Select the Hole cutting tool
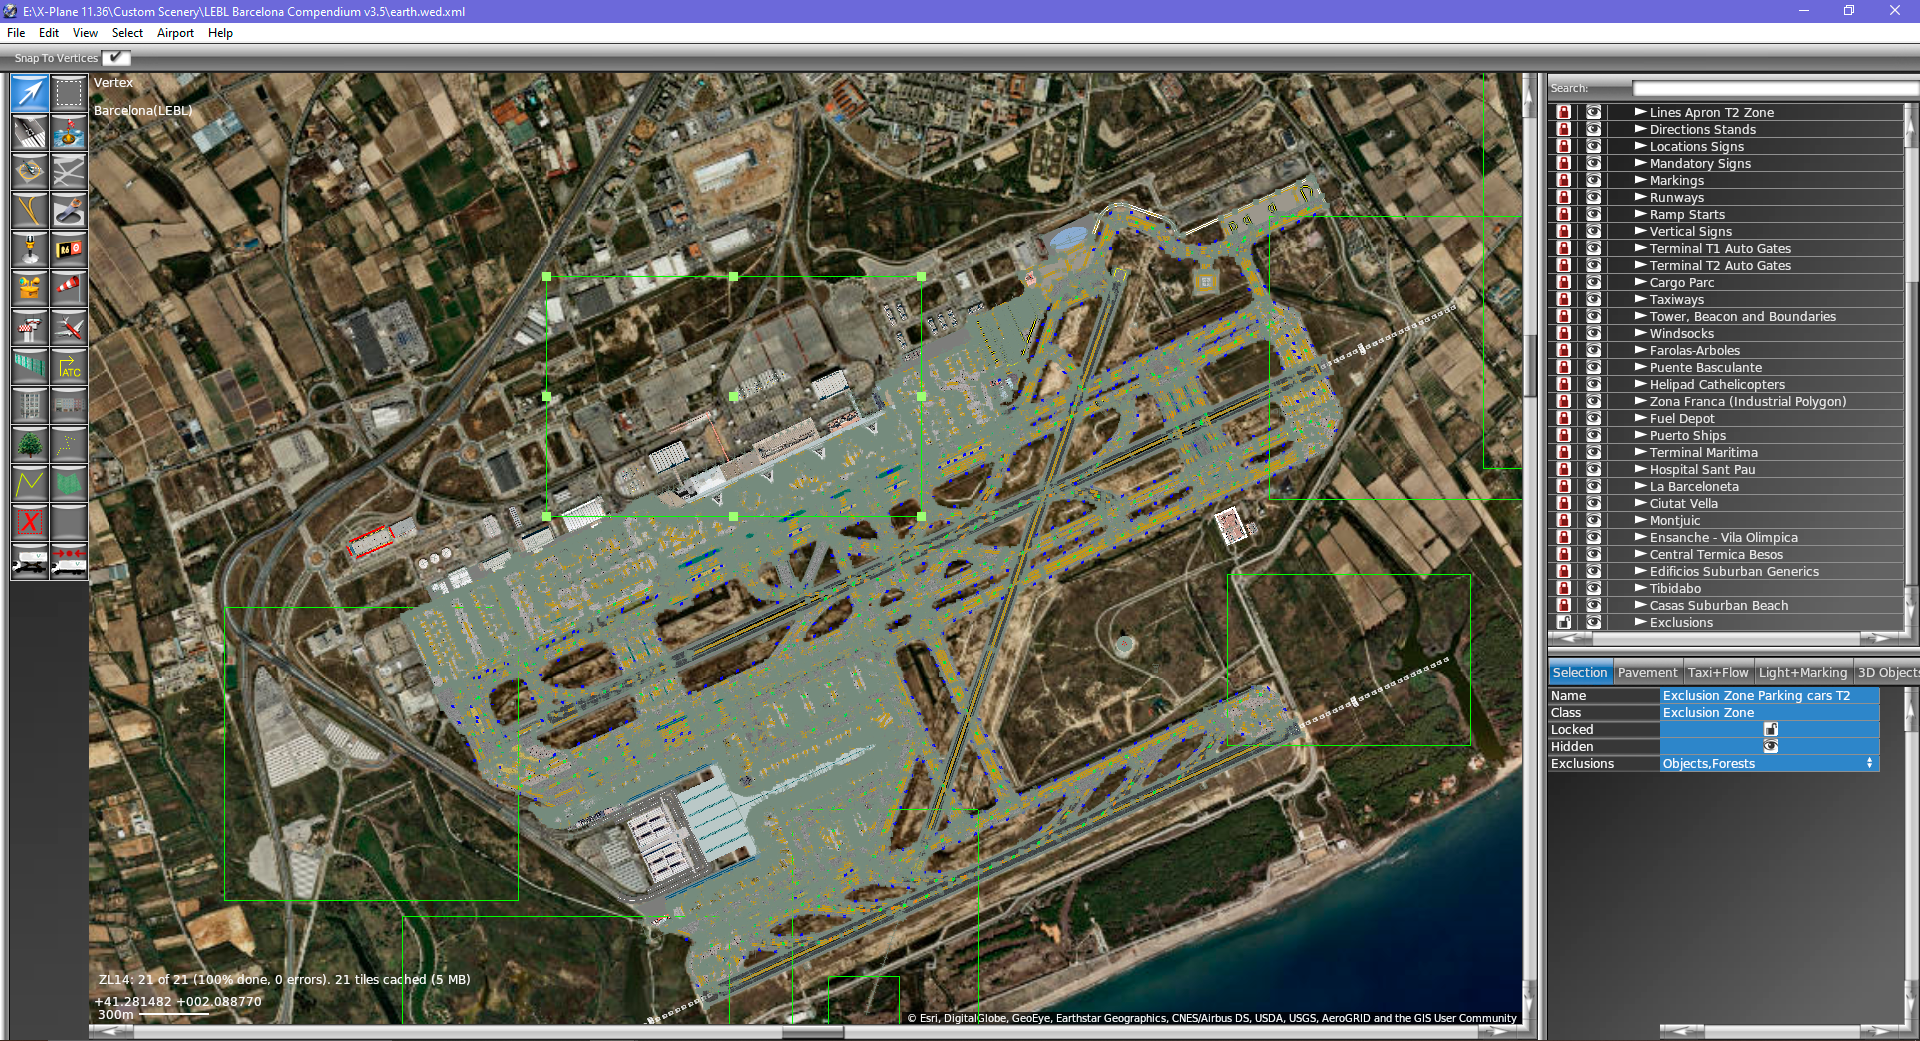The height and width of the screenshot is (1041, 1920). (69, 211)
